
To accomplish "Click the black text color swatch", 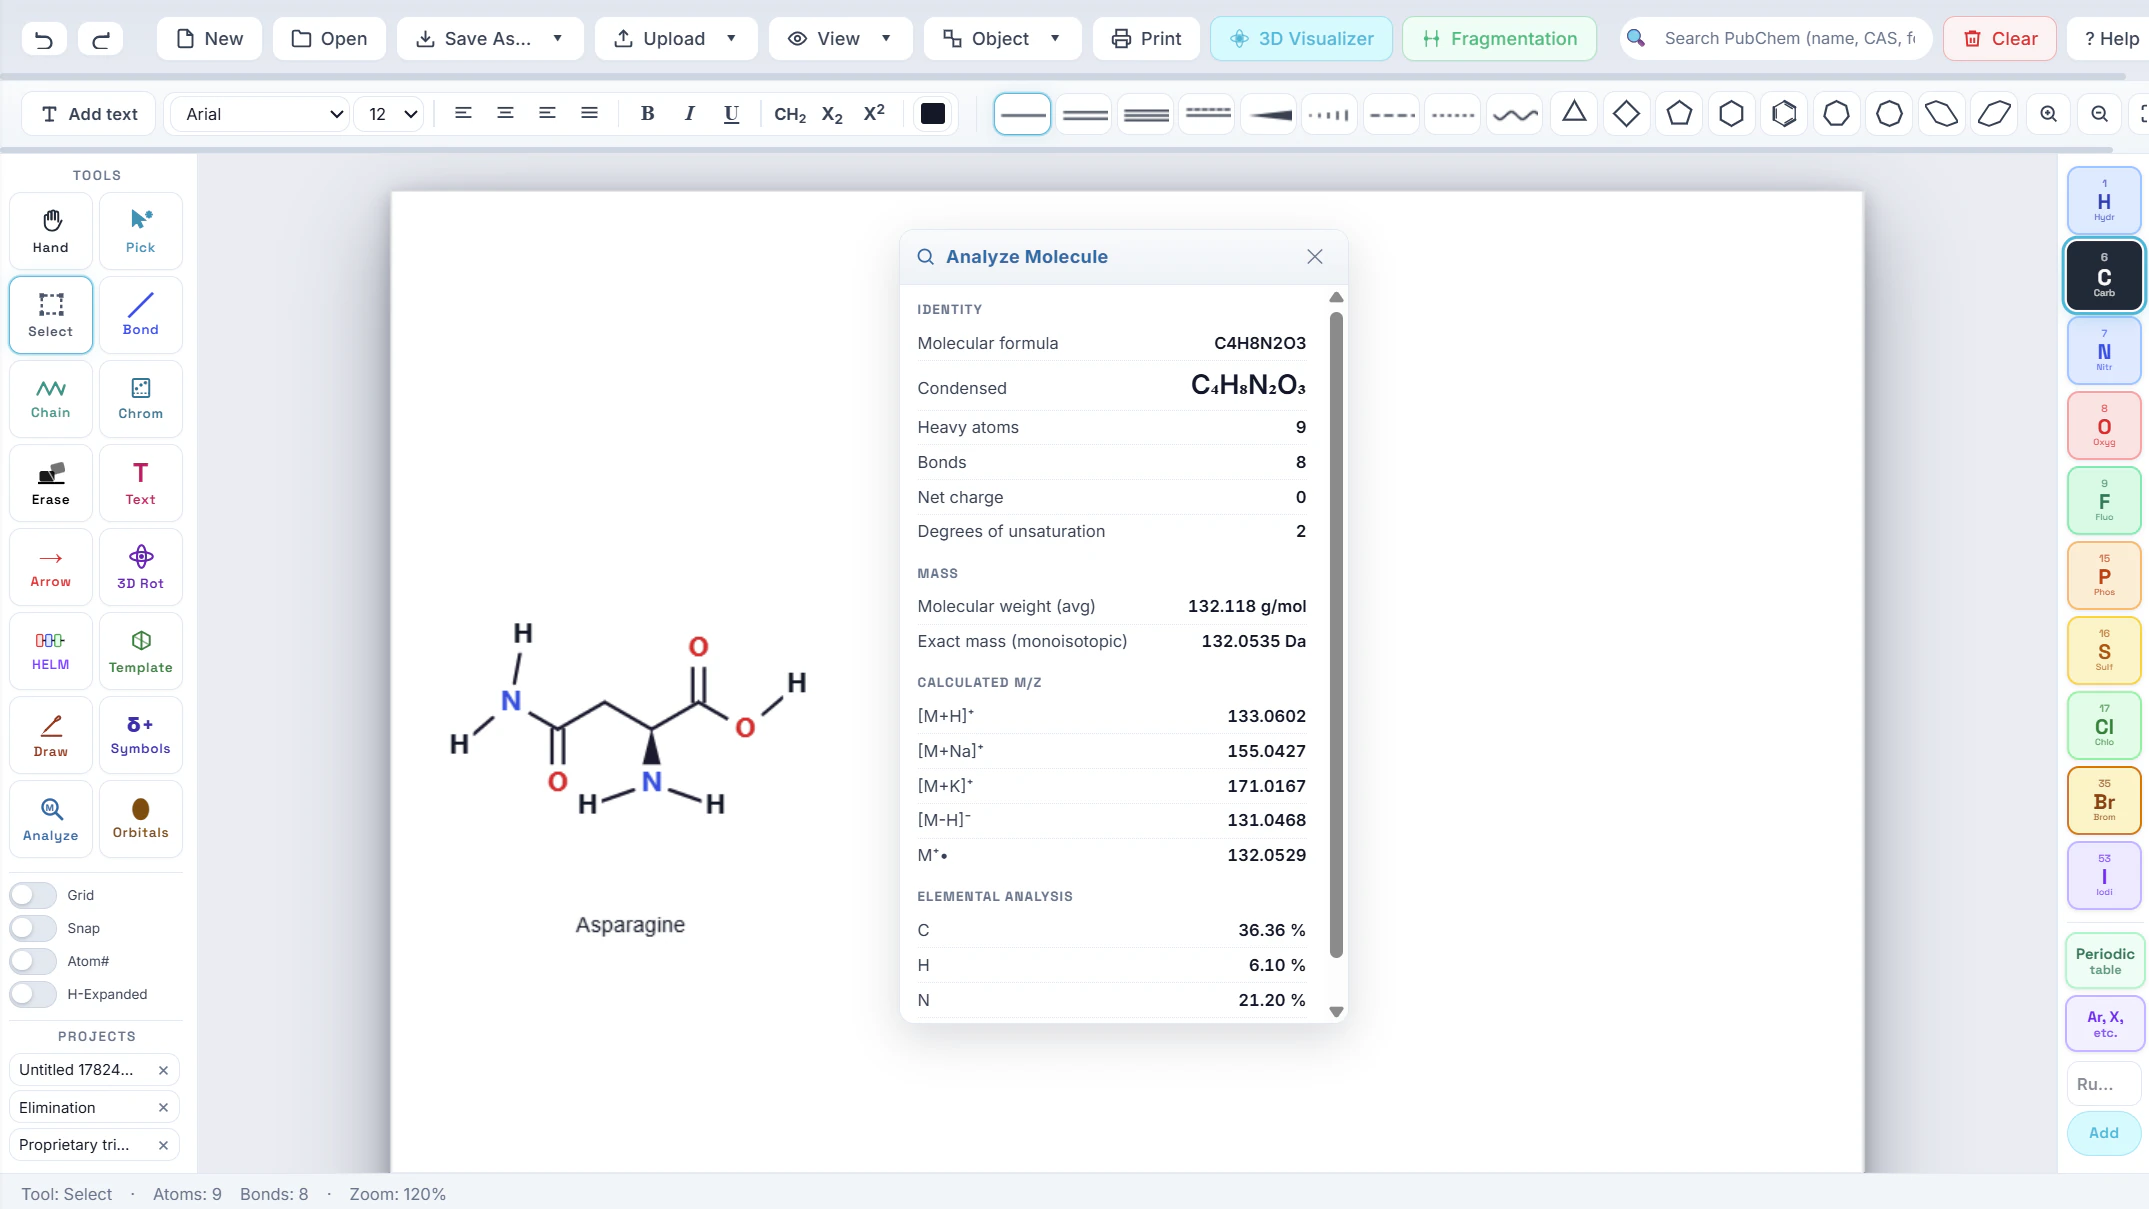I will 933,114.
